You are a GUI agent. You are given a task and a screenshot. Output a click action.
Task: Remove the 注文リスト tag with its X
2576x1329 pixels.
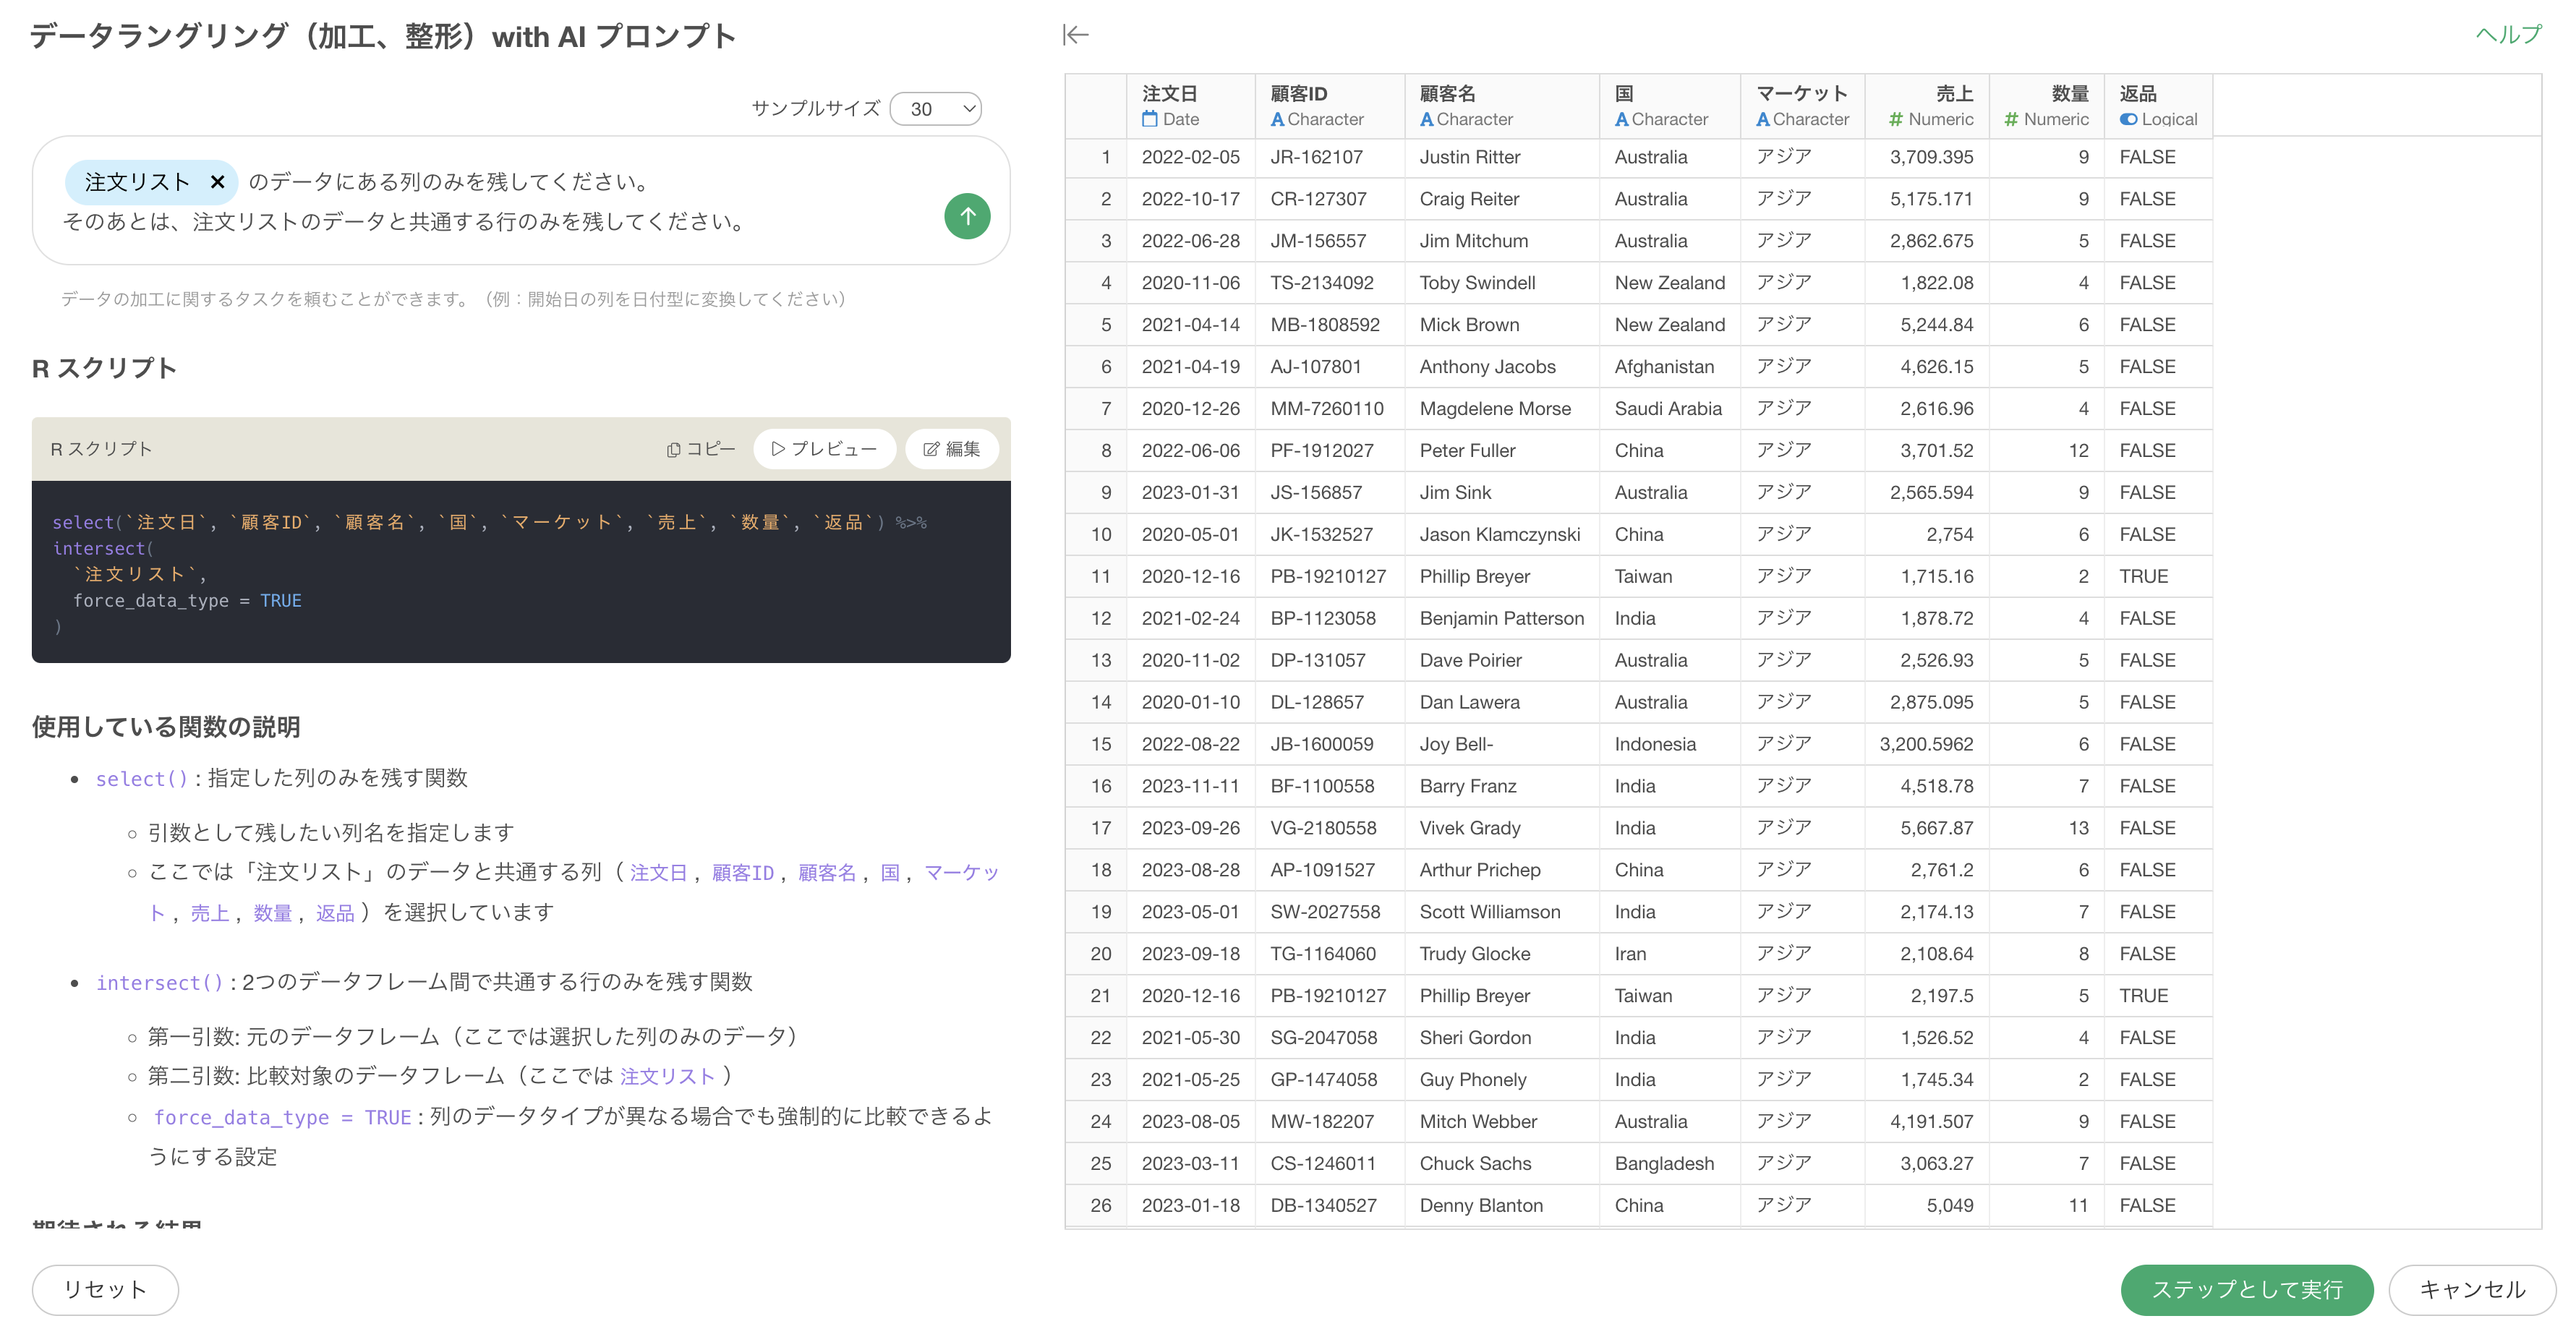217,182
